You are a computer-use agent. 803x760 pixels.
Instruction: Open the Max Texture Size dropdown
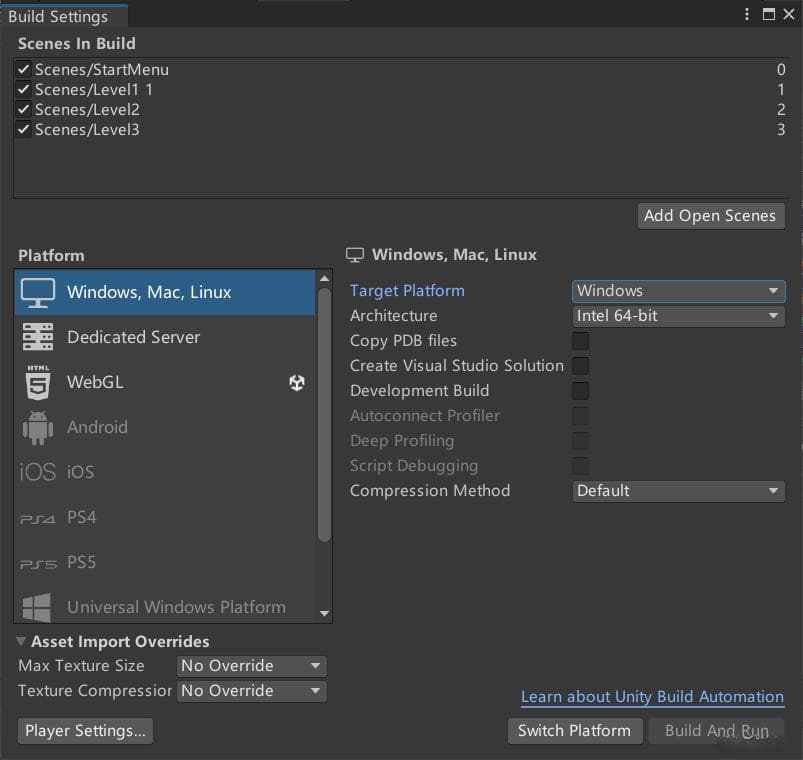(x=251, y=666)
